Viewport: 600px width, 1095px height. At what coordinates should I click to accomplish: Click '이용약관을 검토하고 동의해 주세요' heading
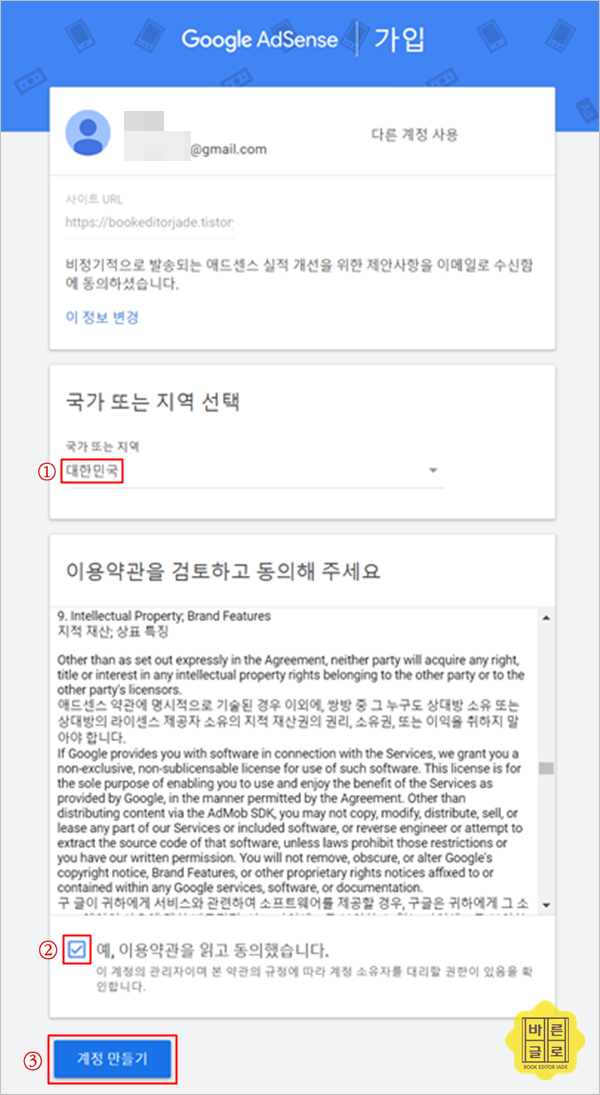click(x=223, y=572)
